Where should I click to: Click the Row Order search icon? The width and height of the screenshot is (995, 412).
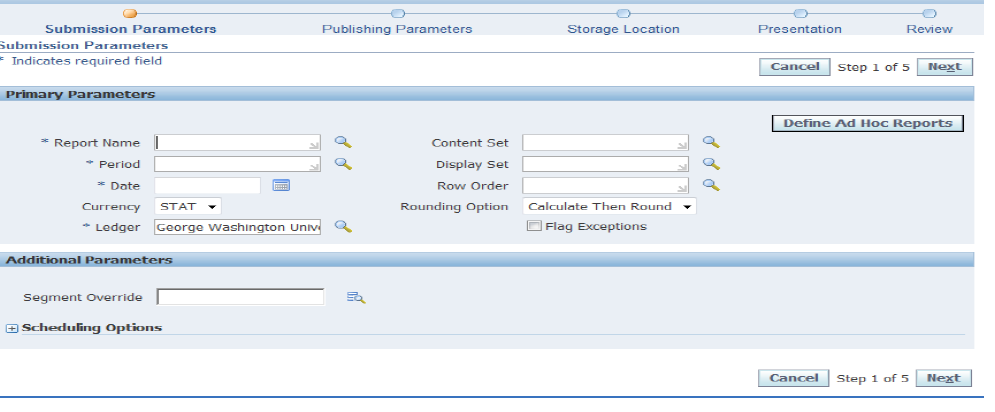(x=711, y=185)
